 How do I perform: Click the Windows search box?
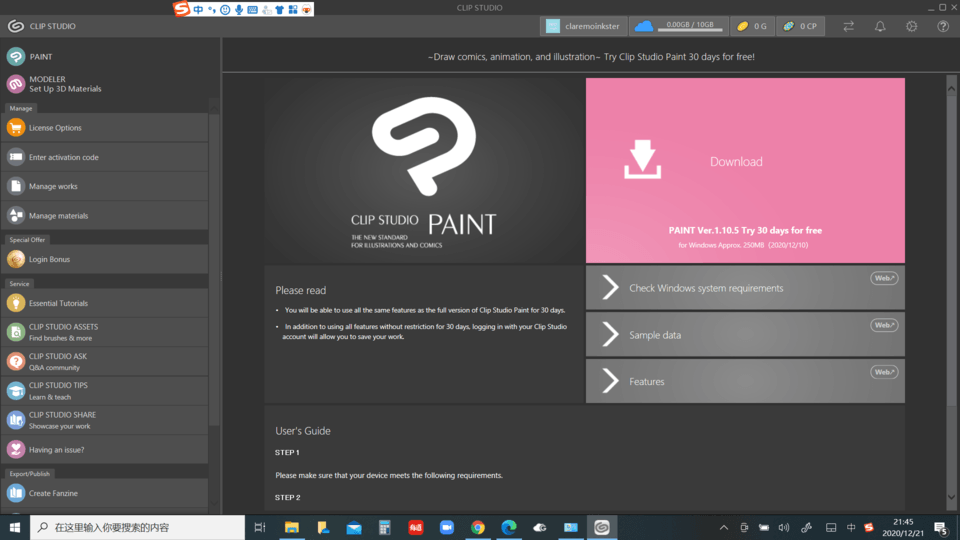pyautogui.click(x=138, y=527)
